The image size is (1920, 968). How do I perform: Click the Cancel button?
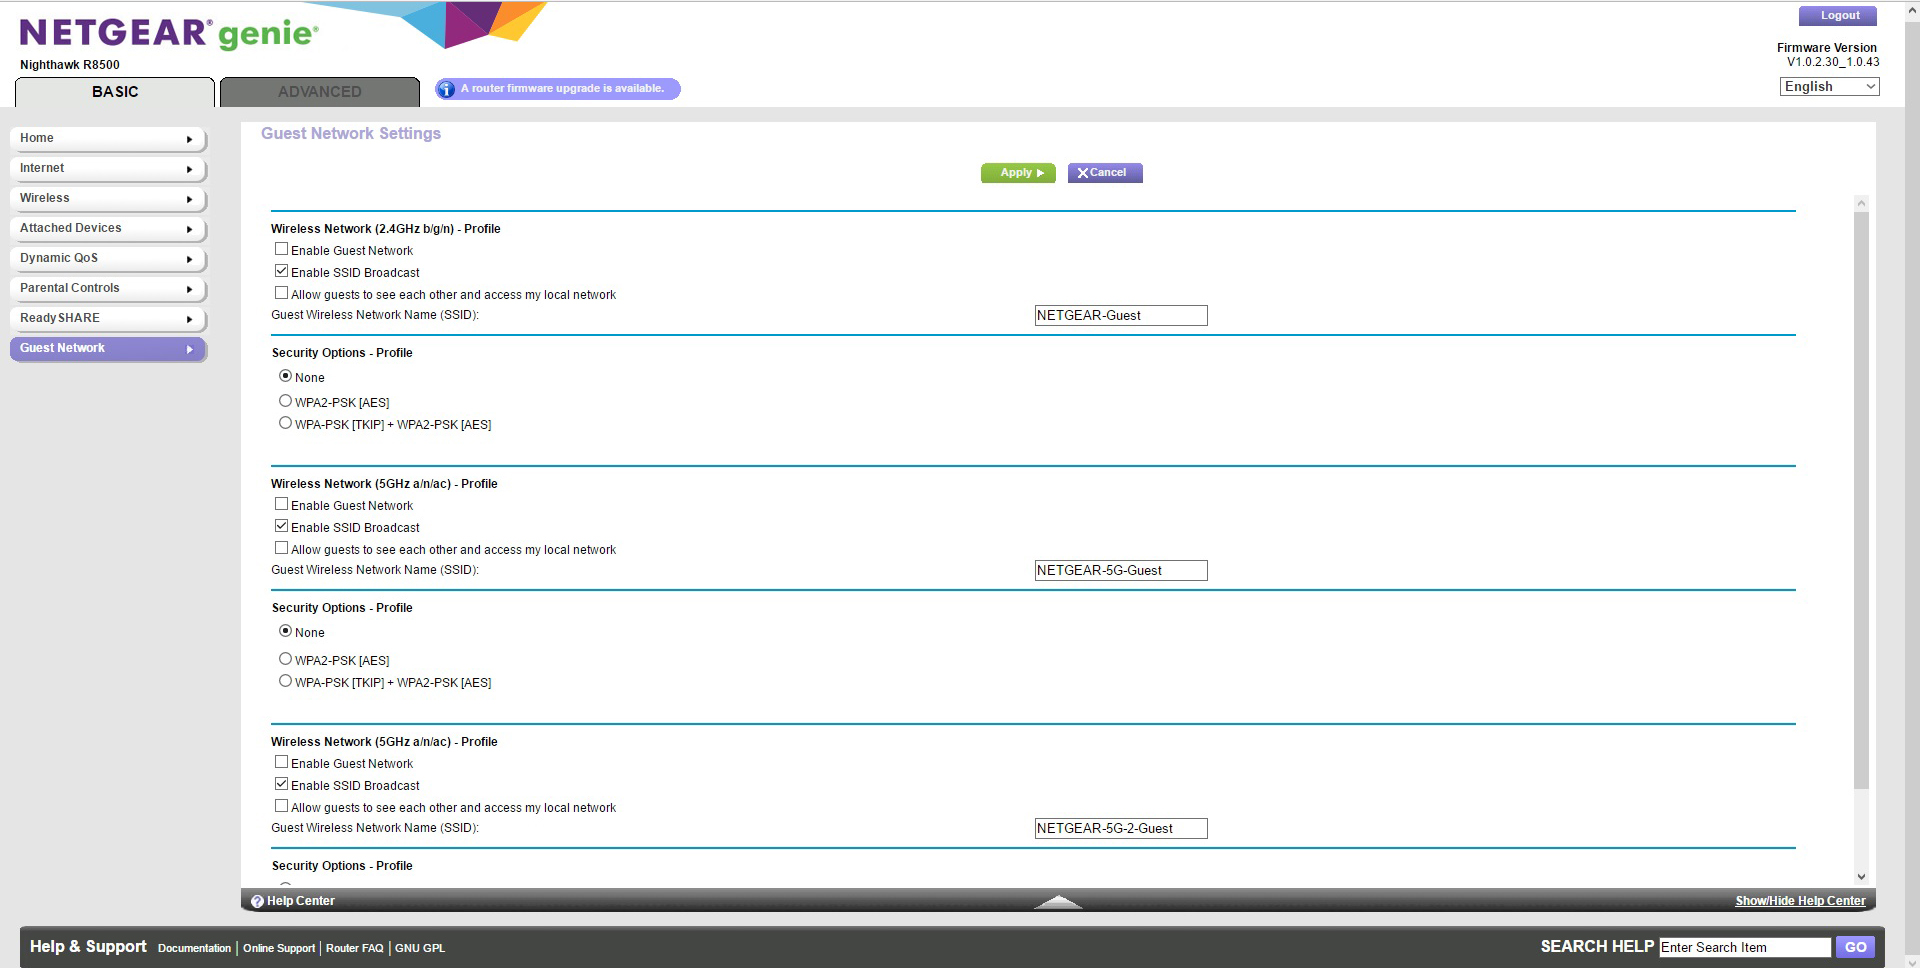pyautogui.click(x=1105, y=173)
